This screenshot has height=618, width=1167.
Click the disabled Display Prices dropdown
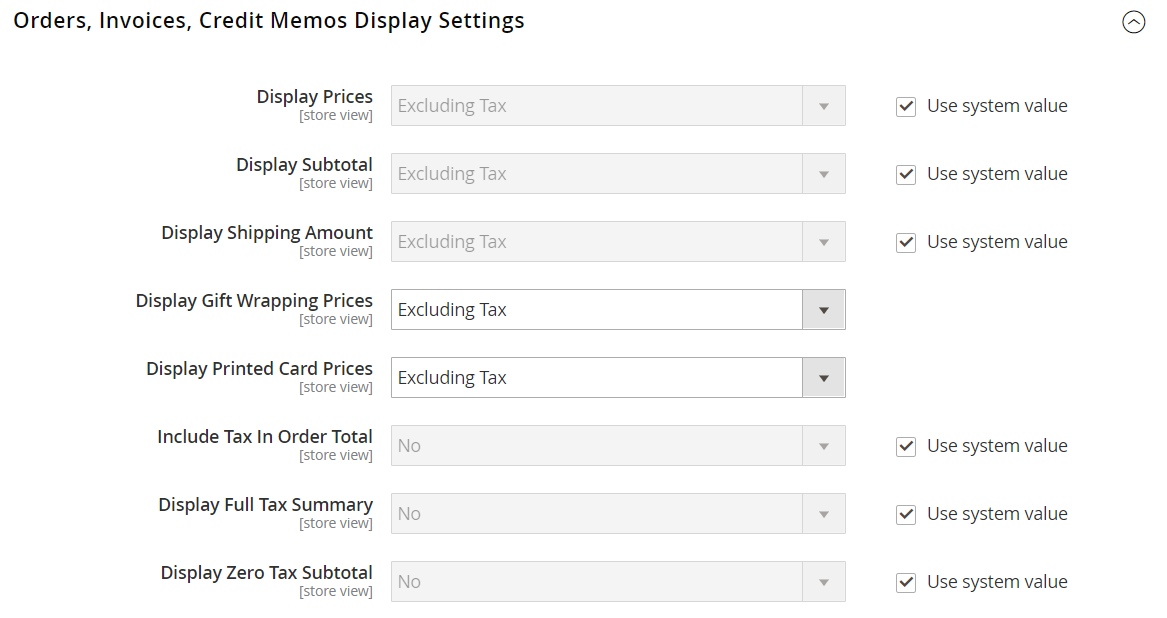click(618, 106)
